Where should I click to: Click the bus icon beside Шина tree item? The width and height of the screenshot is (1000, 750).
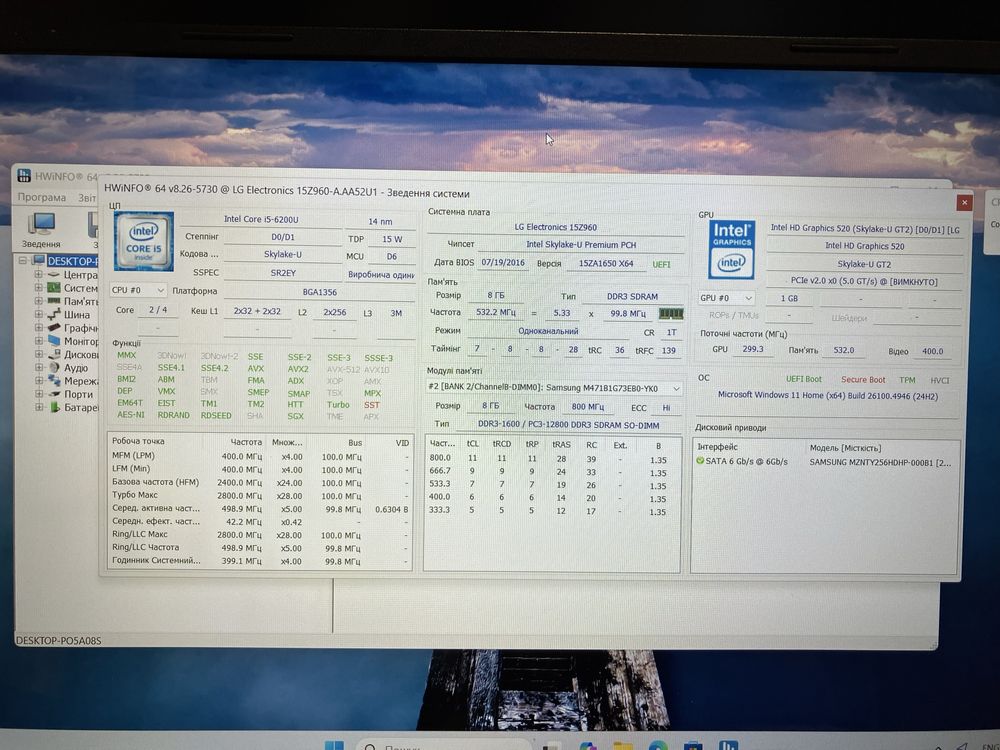pos(54,314)
